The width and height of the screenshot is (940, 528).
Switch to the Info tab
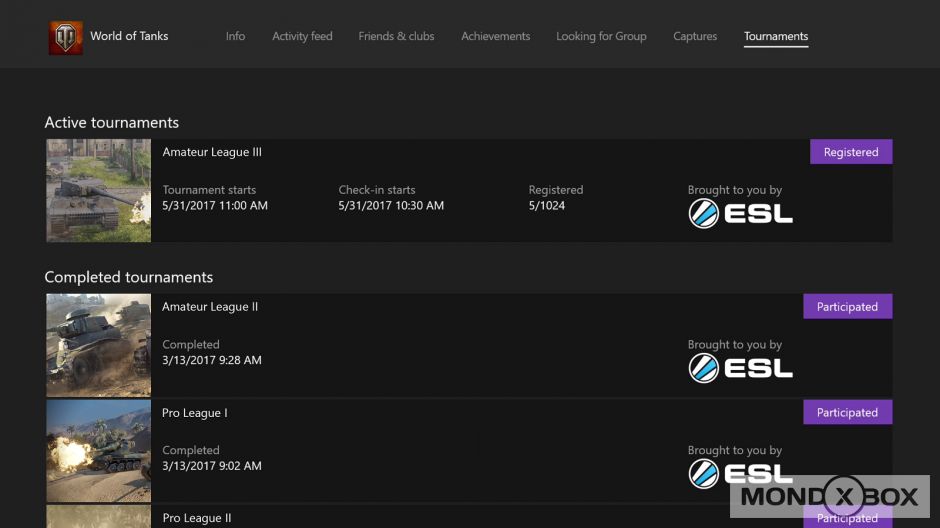pyautogui.click(x=235, y=36)
